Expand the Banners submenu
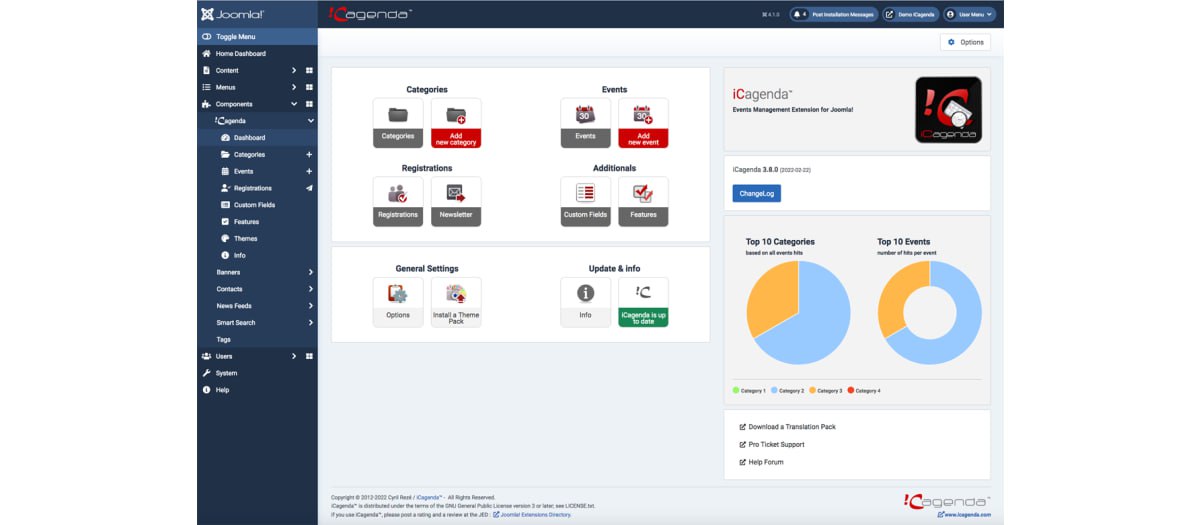 pos(310,272)
